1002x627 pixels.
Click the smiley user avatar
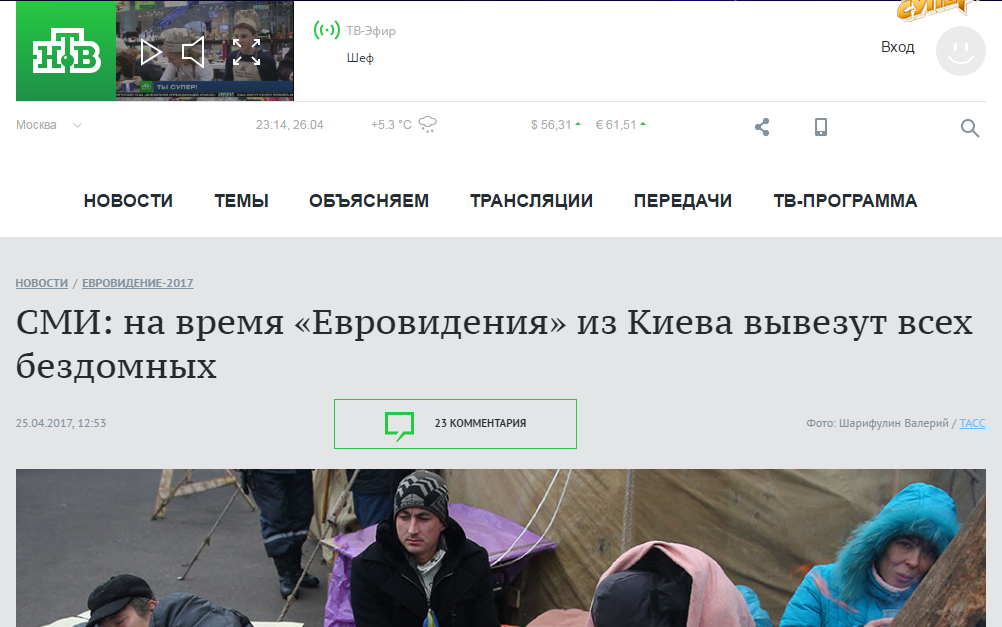(x=960, y=51)
